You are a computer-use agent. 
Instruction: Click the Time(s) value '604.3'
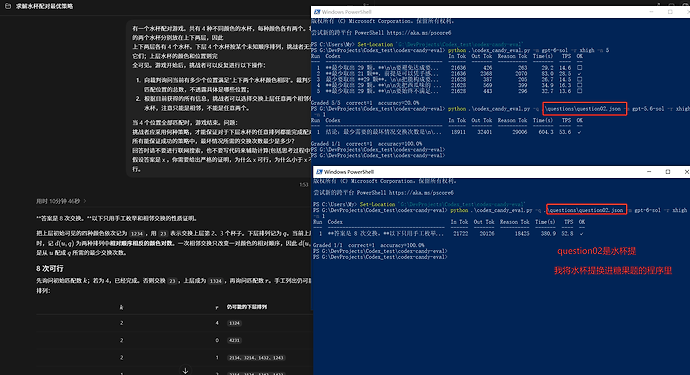(545, 132)
